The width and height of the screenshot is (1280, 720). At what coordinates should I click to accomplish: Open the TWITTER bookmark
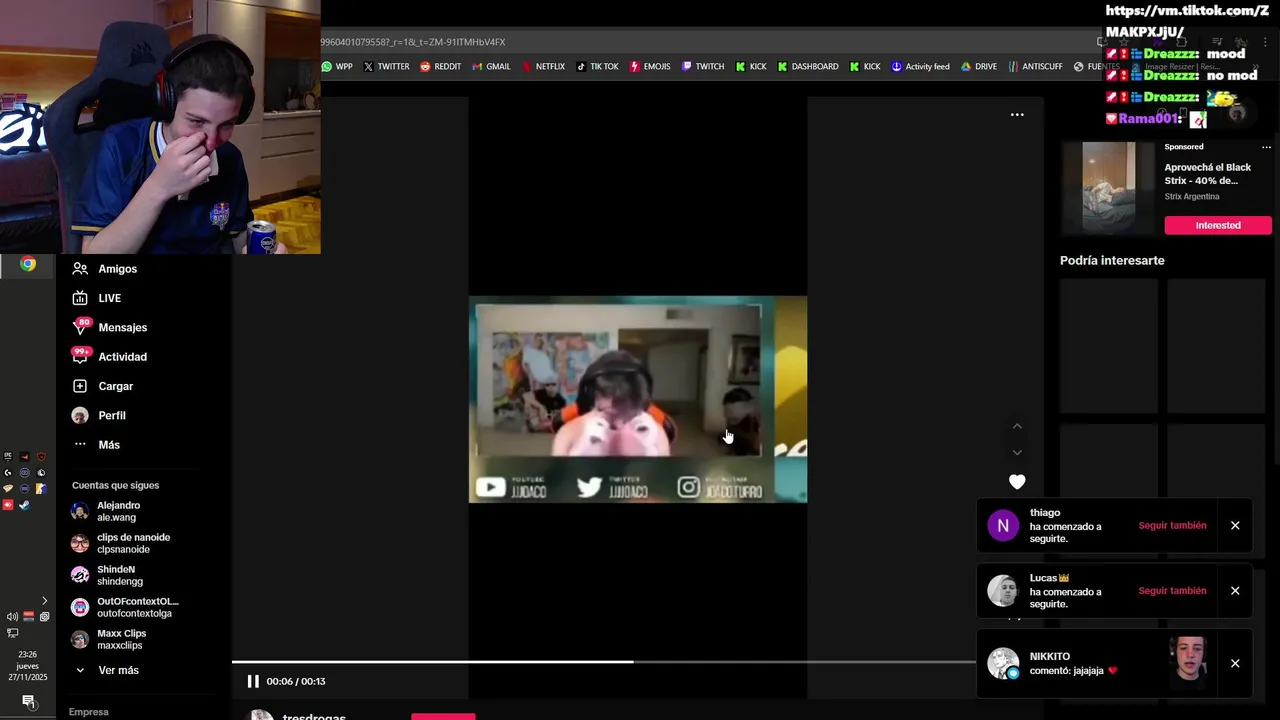pyautogui.click(x=386, y=67)
